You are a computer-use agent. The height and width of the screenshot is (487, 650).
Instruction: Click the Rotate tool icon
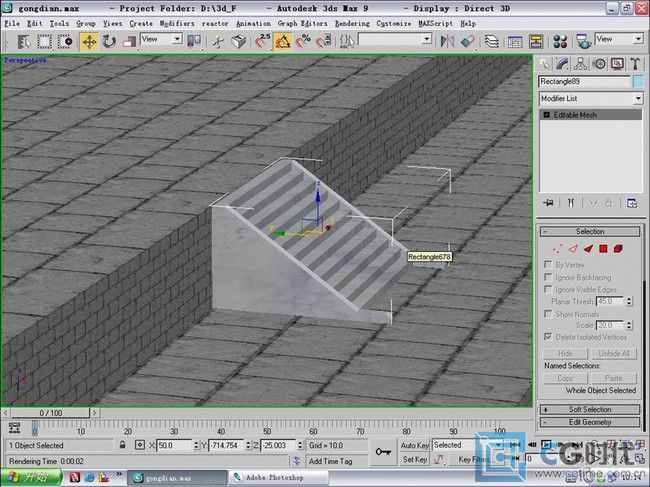pos(109,41)
